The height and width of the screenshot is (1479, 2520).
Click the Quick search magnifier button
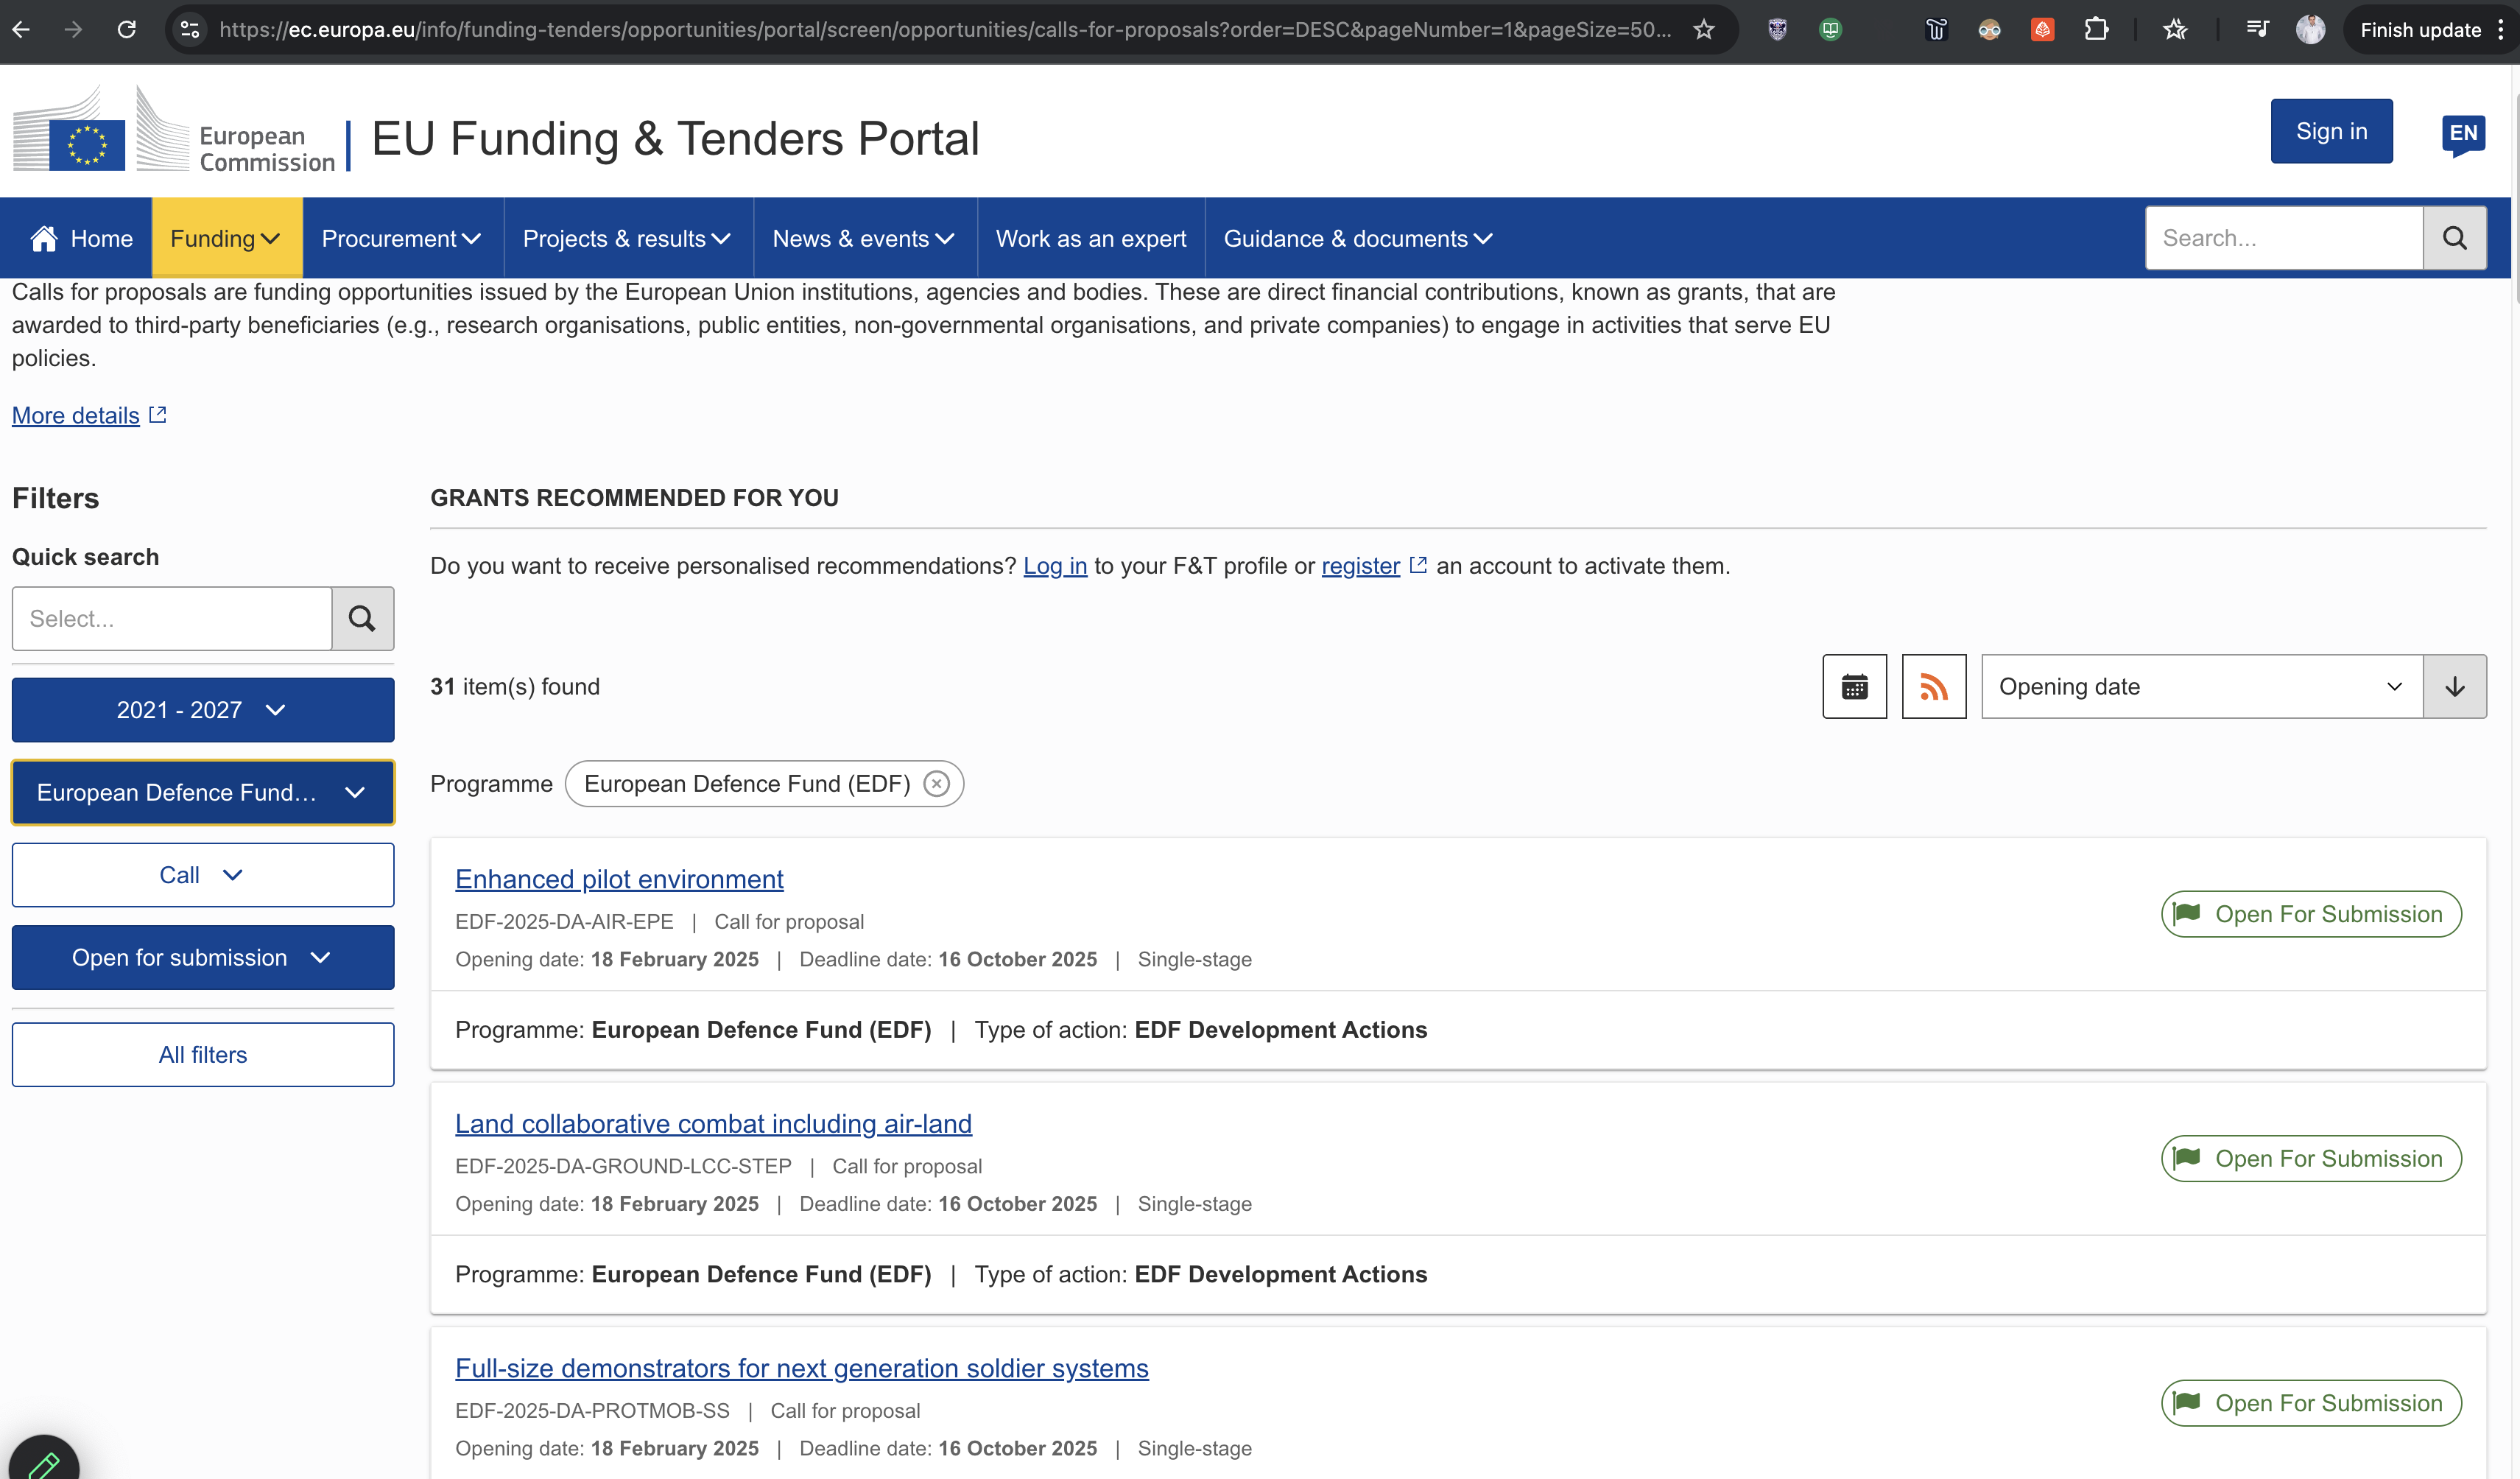[x=362, y=618]
